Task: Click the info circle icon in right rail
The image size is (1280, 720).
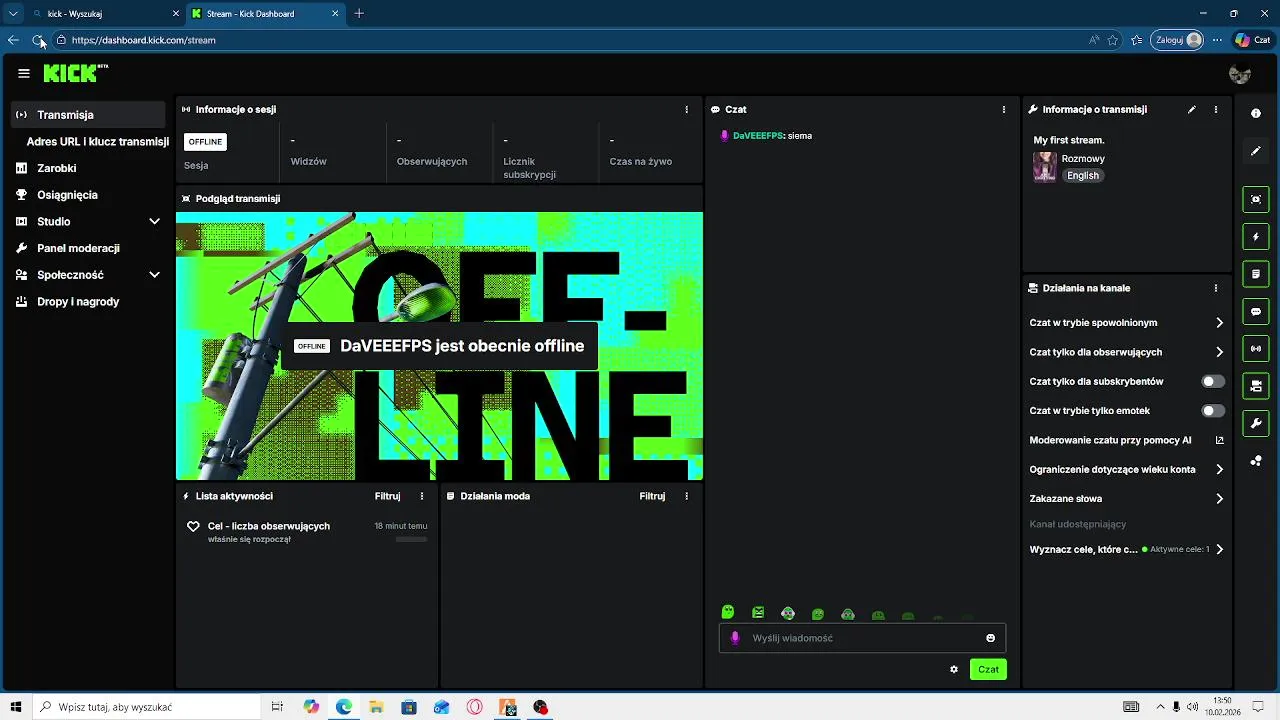Action: [1256, 114]
